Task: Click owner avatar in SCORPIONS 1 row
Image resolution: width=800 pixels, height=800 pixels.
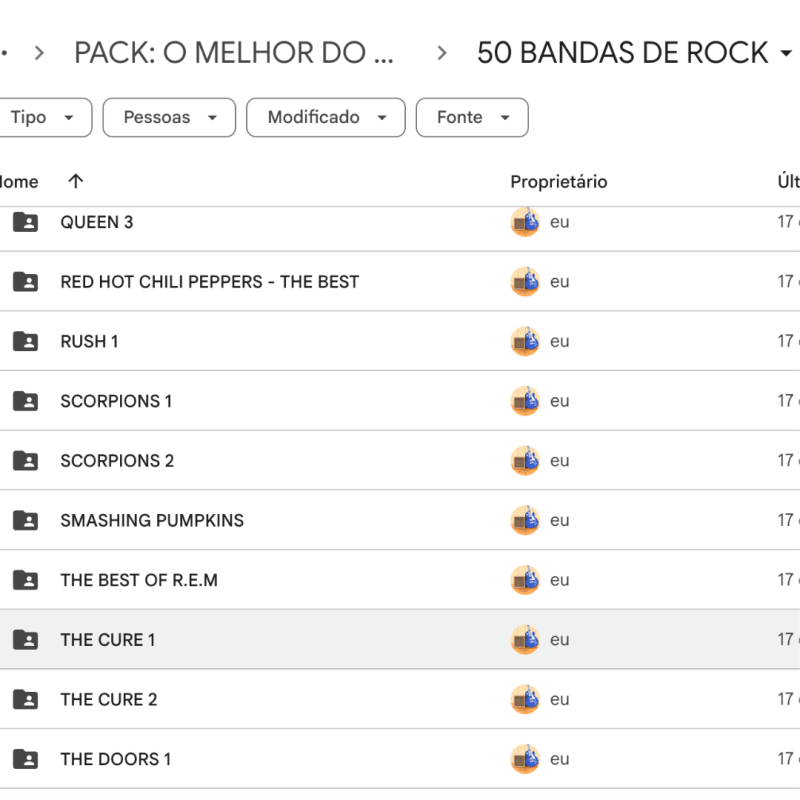Action: point(525,401)
